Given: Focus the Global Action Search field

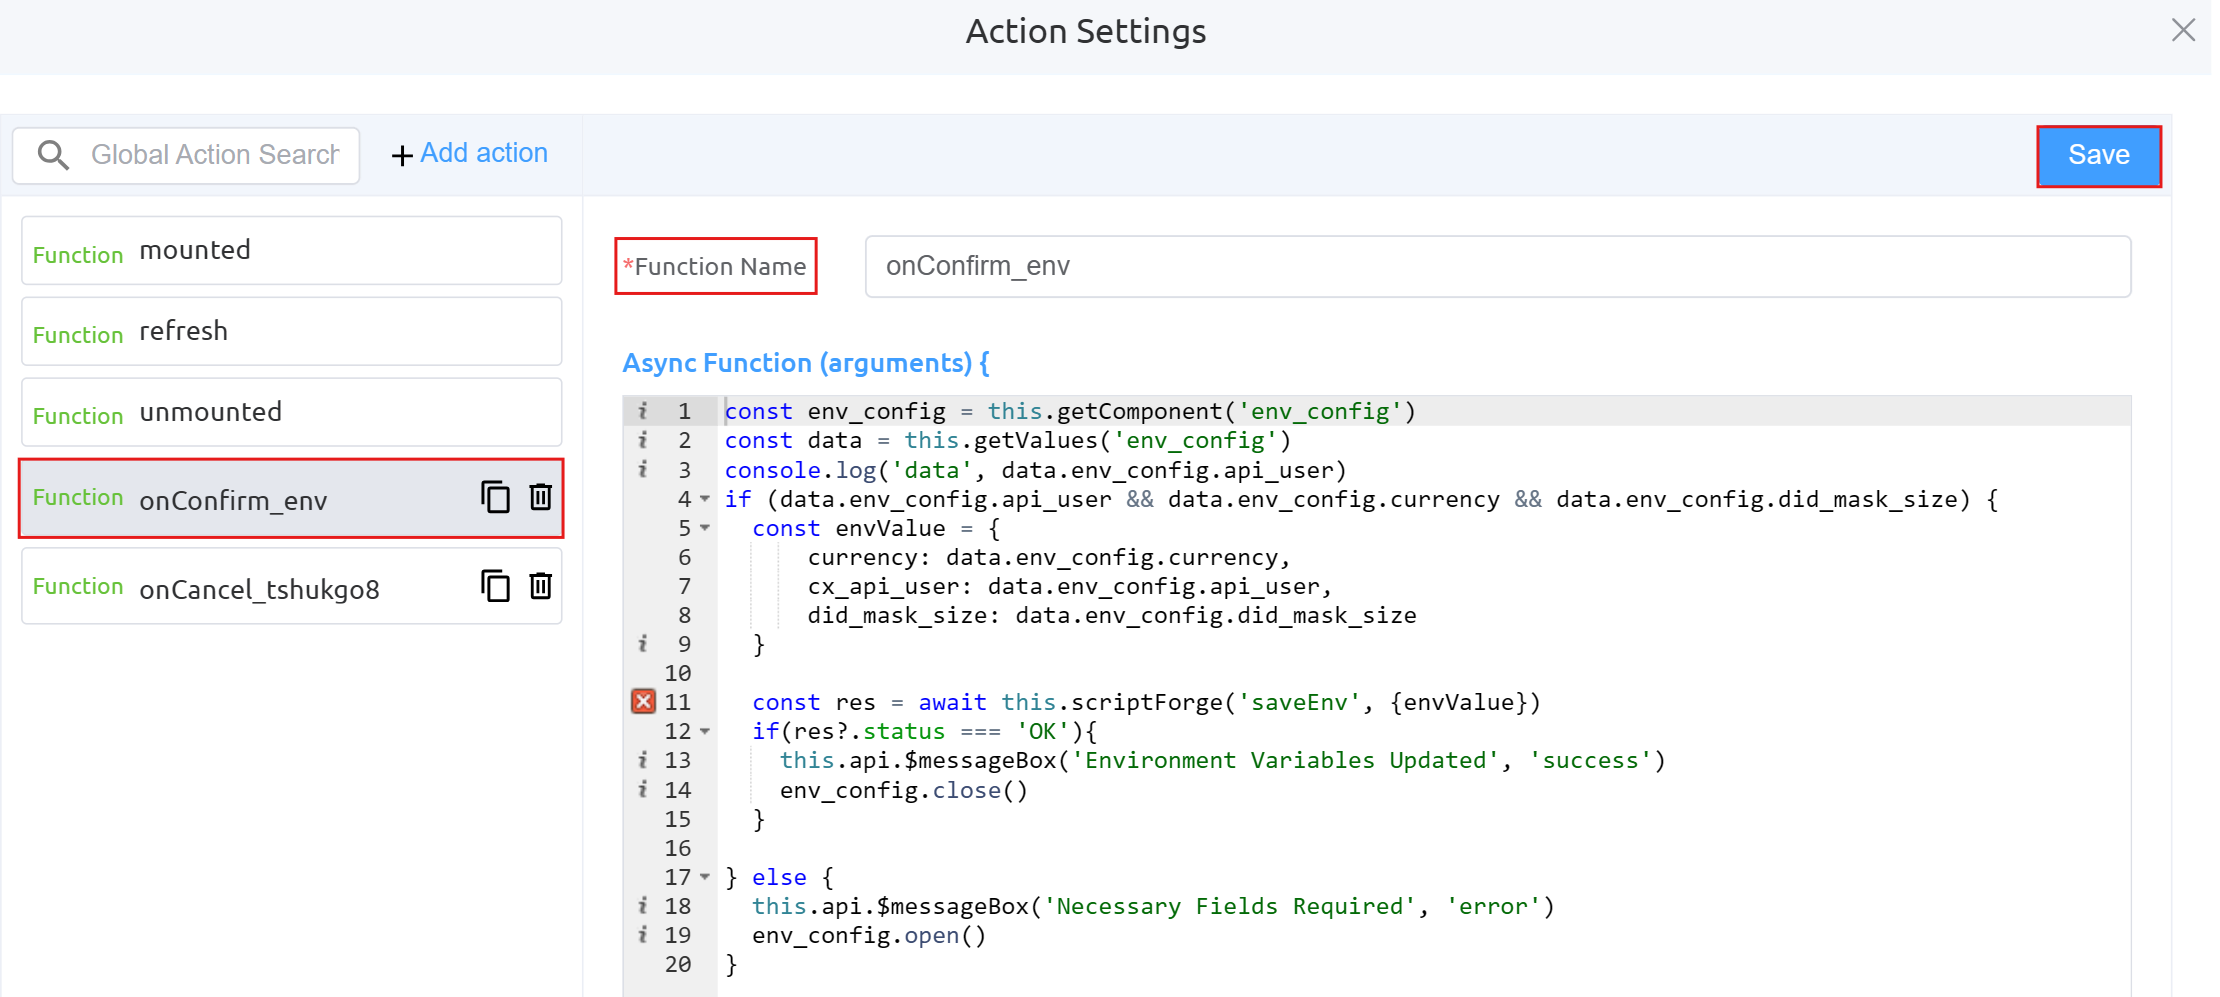Looking at the screenshot, I should [215, 155].
